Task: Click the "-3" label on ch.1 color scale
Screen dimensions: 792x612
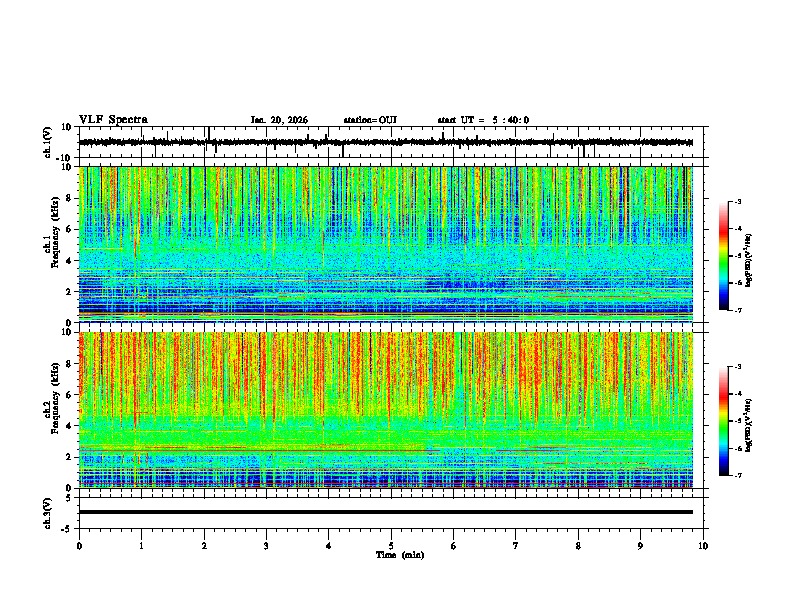Action: coord(737,201)
